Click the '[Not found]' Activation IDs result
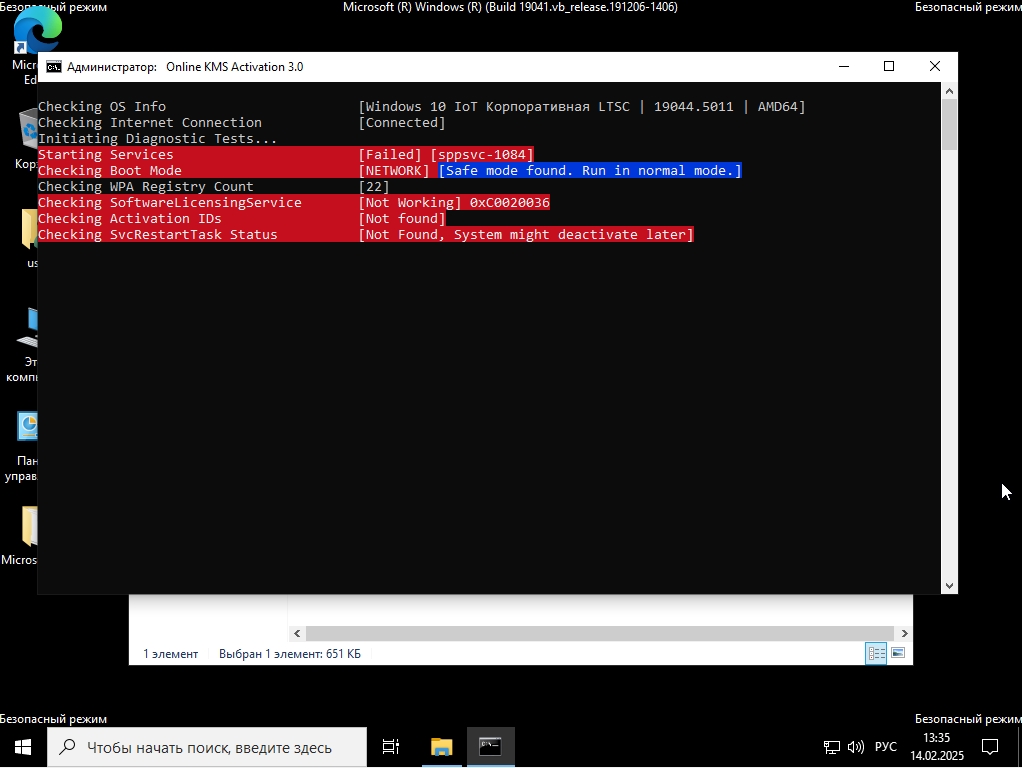The image size is (1022, 768). pyautogui.click(x=402, y=218)
